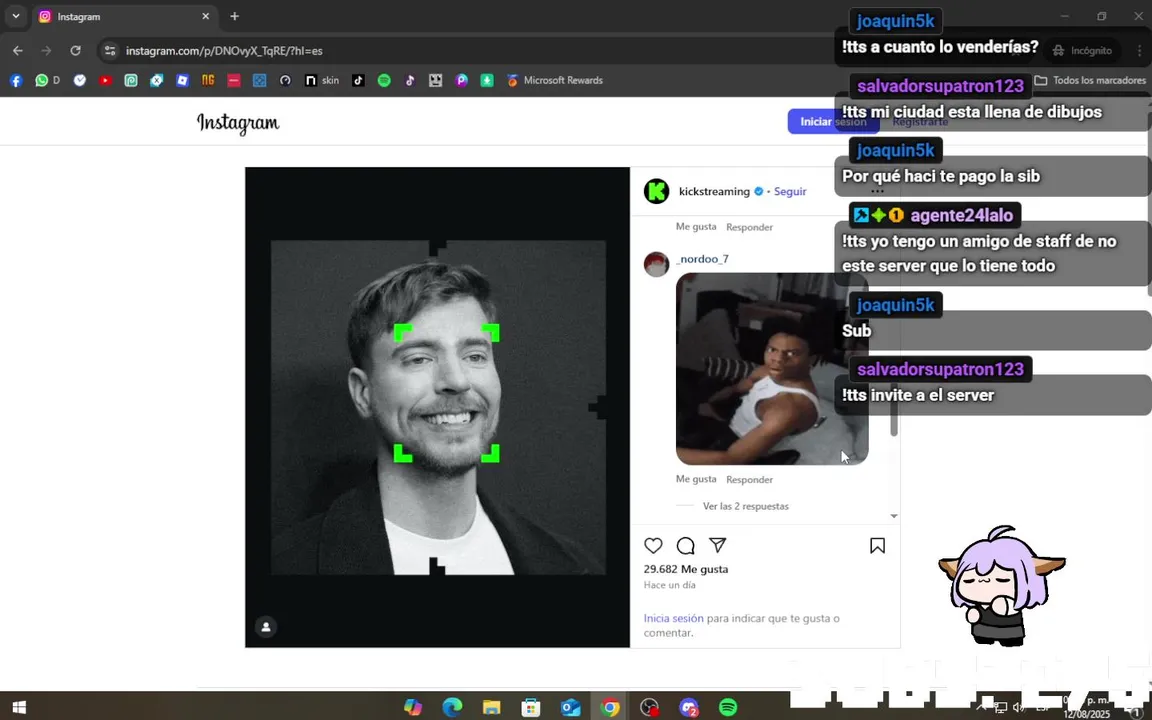Focus the address bar URL
The width and height of the screenshot is (1152, 720).
(x=224, y=51)
